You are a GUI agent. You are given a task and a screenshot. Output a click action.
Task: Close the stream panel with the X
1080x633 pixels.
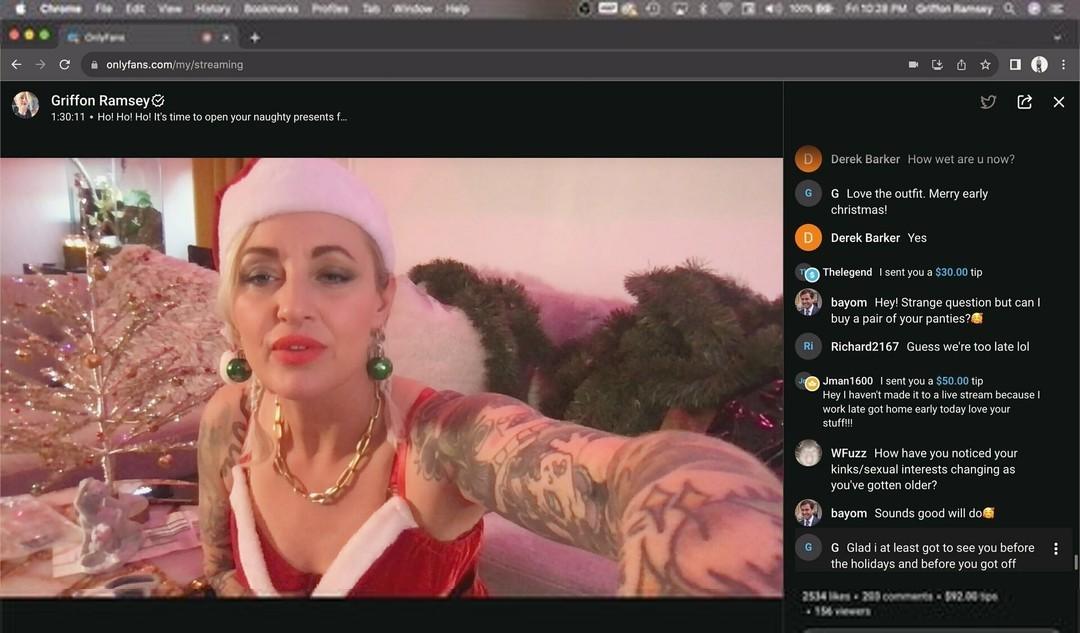(x=1059, y=102)
